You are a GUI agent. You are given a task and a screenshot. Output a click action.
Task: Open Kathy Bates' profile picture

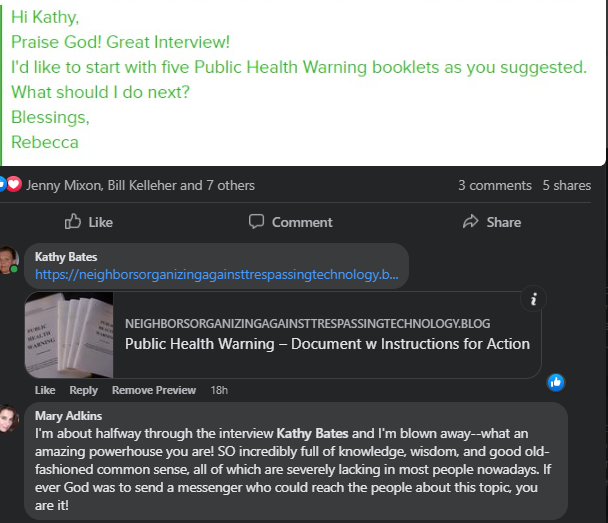[x=9, y=262]
